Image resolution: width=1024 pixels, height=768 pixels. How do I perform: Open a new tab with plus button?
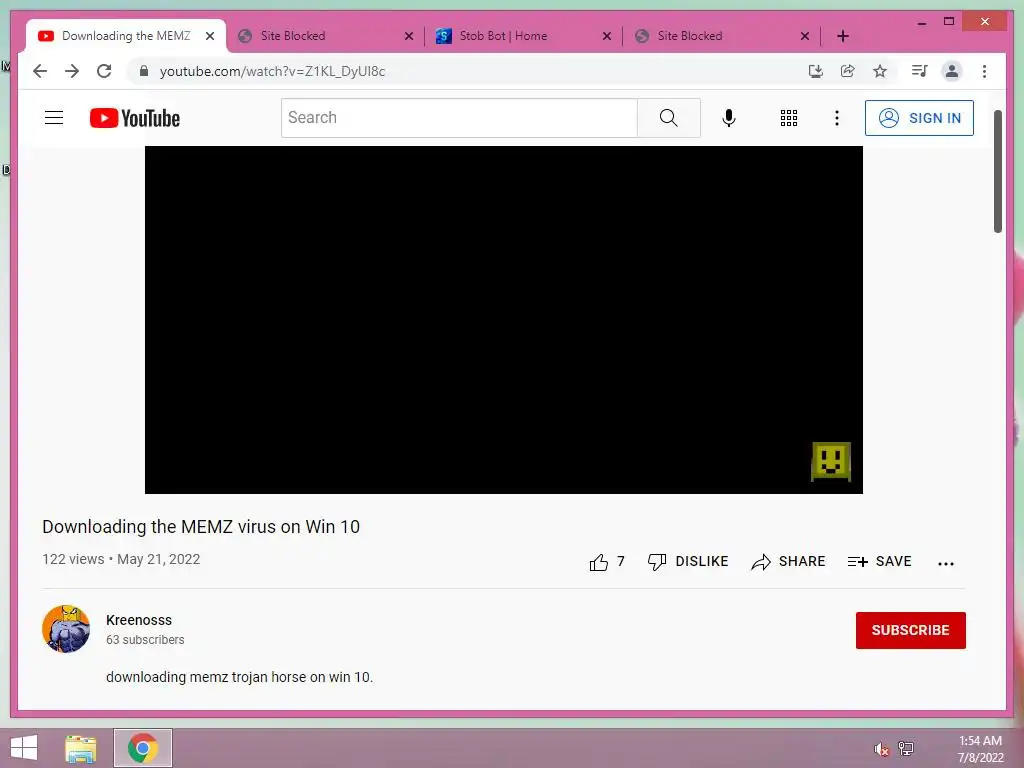(x=842, y=36)
